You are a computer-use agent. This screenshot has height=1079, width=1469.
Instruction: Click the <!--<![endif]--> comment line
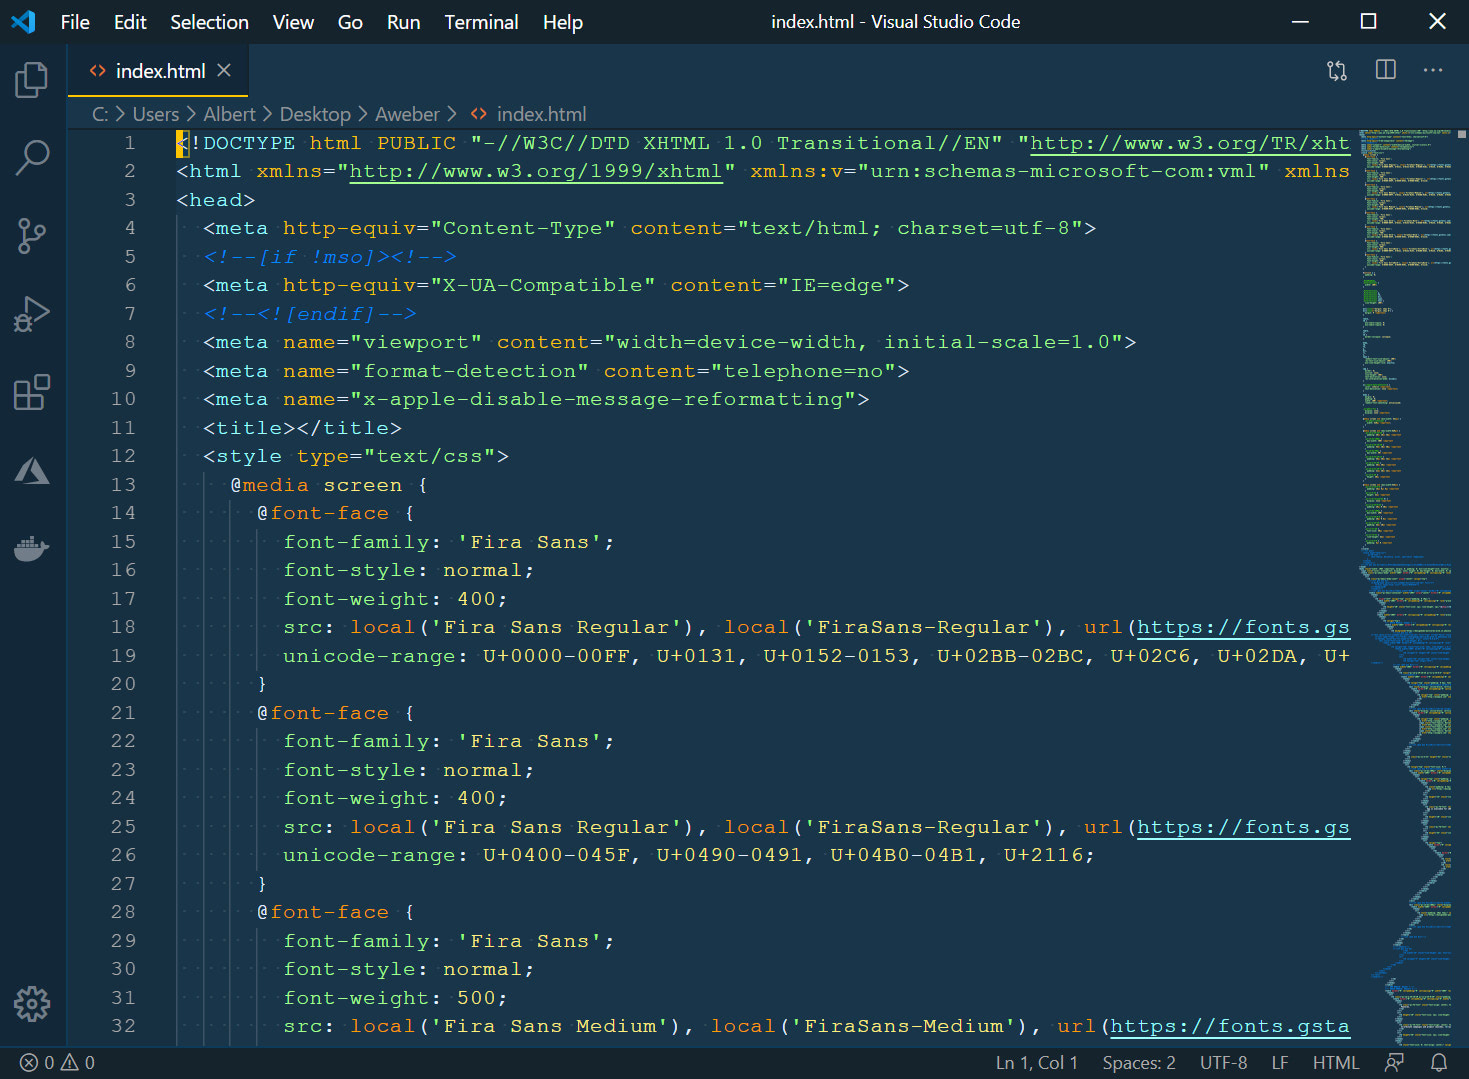tap(310, 314)
